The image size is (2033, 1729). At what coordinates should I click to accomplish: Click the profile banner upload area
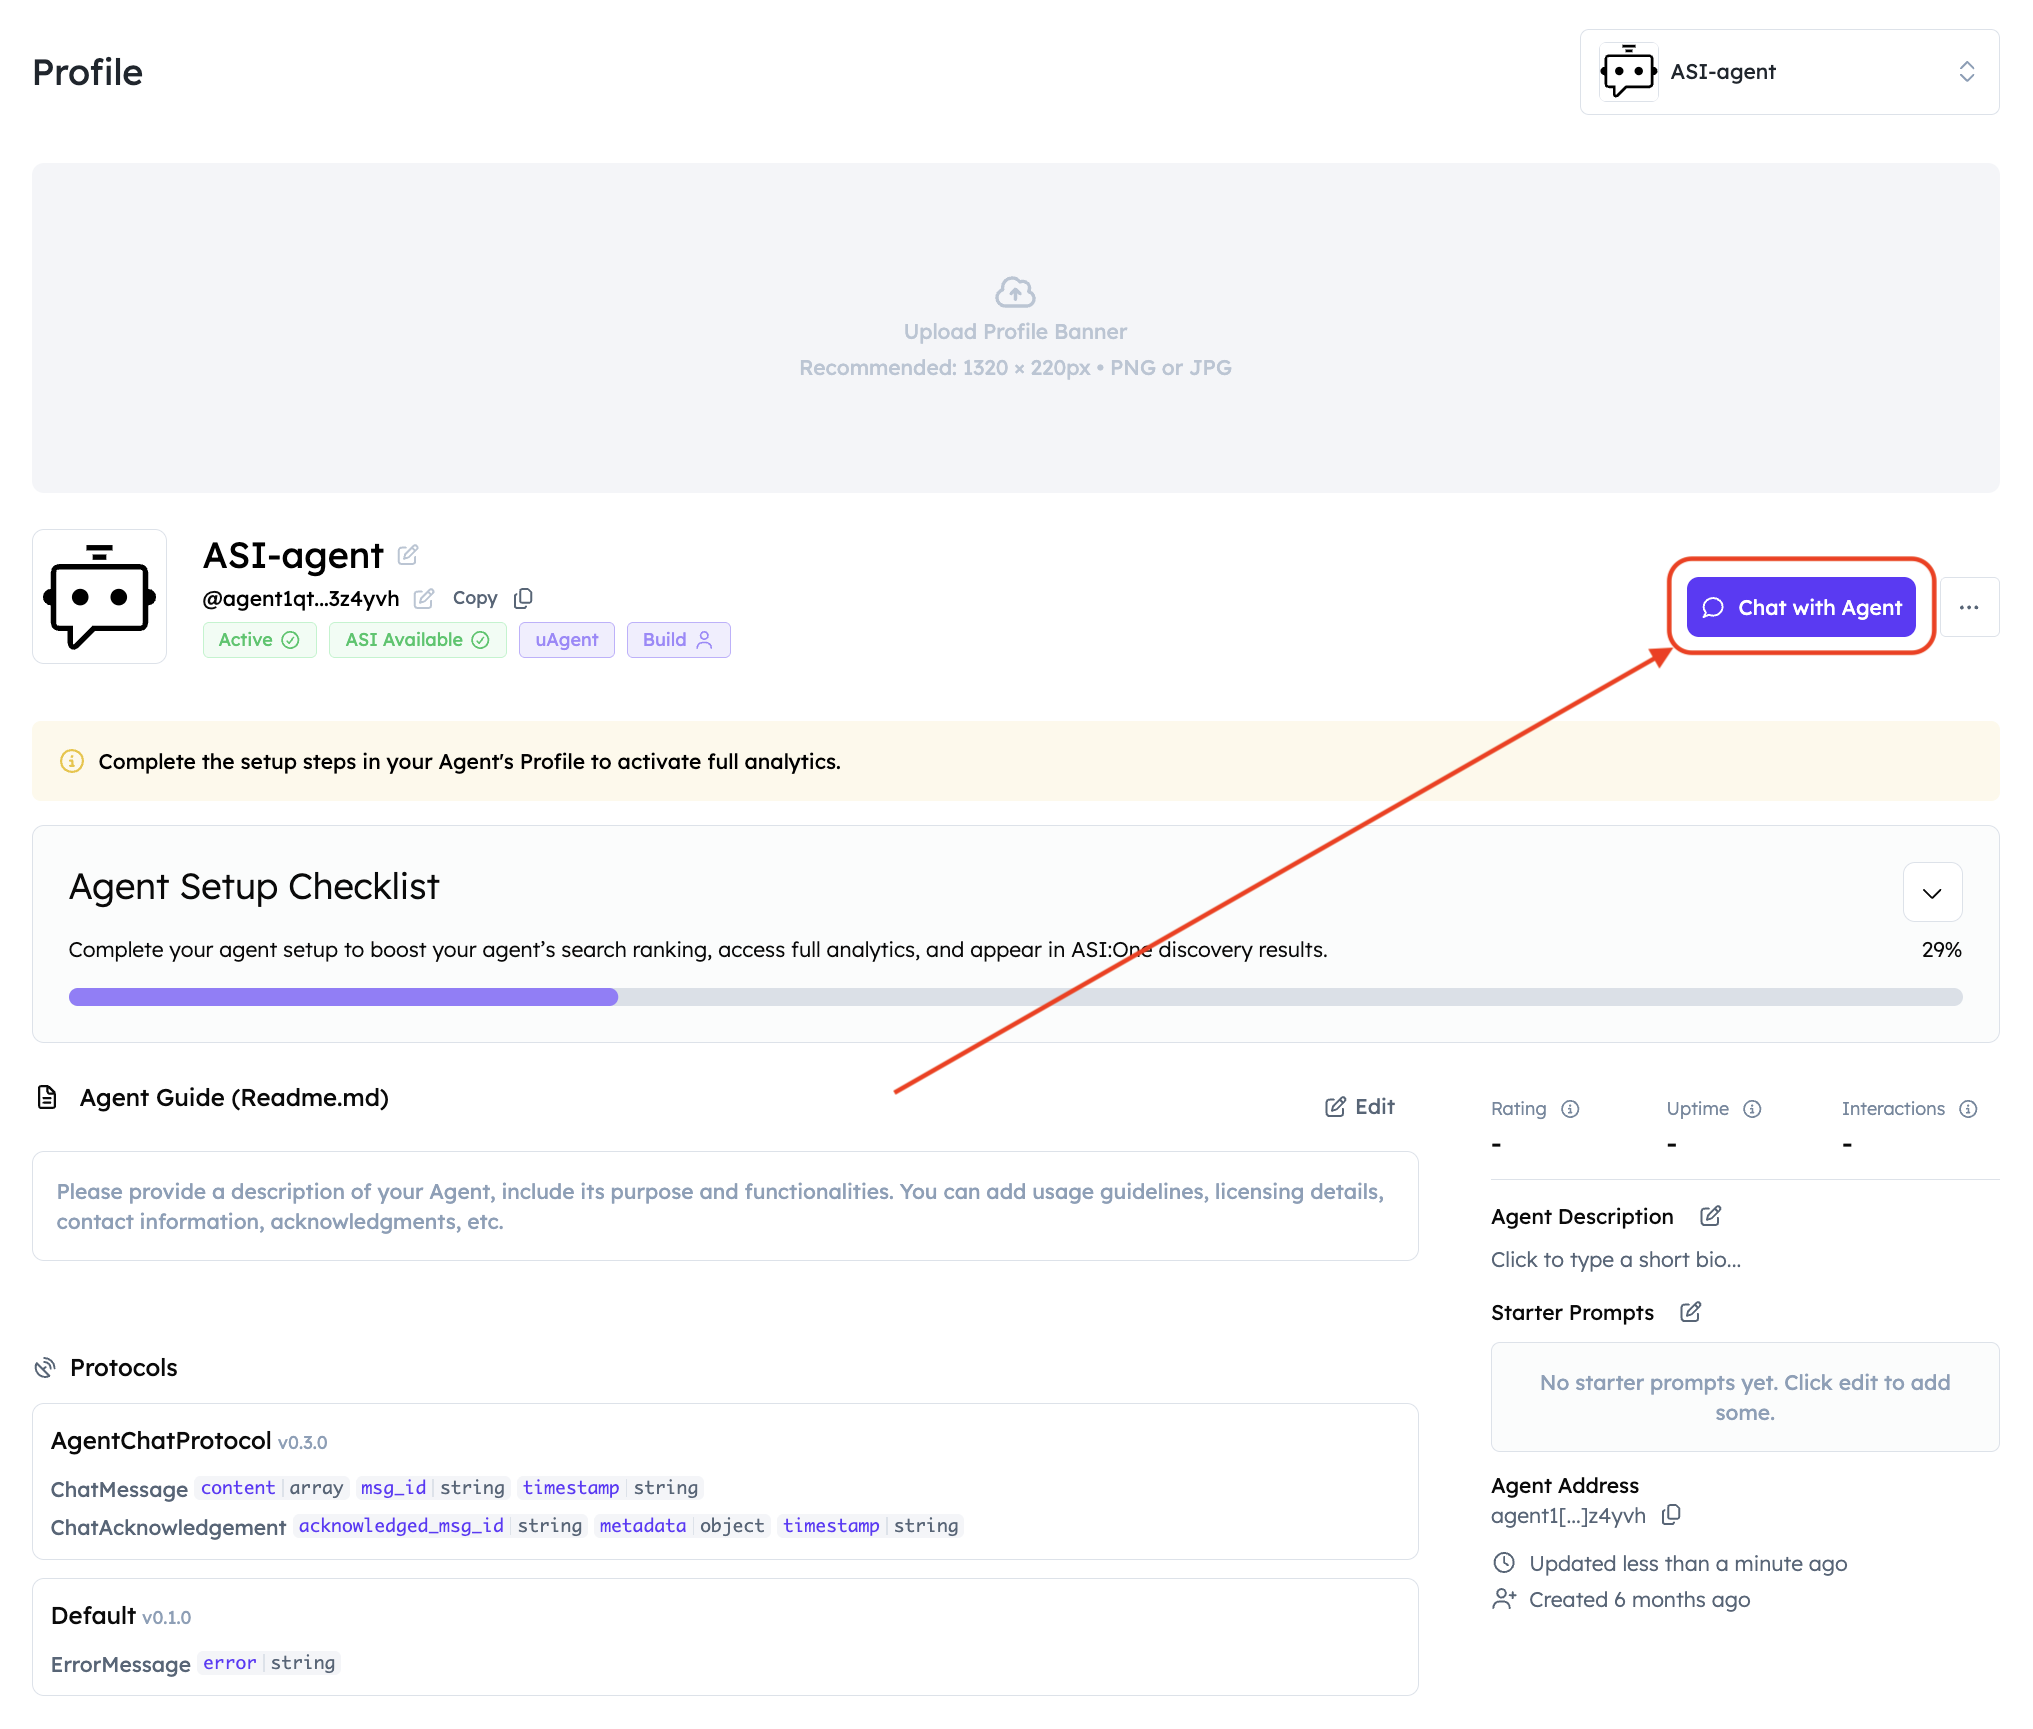point(1015,328)
